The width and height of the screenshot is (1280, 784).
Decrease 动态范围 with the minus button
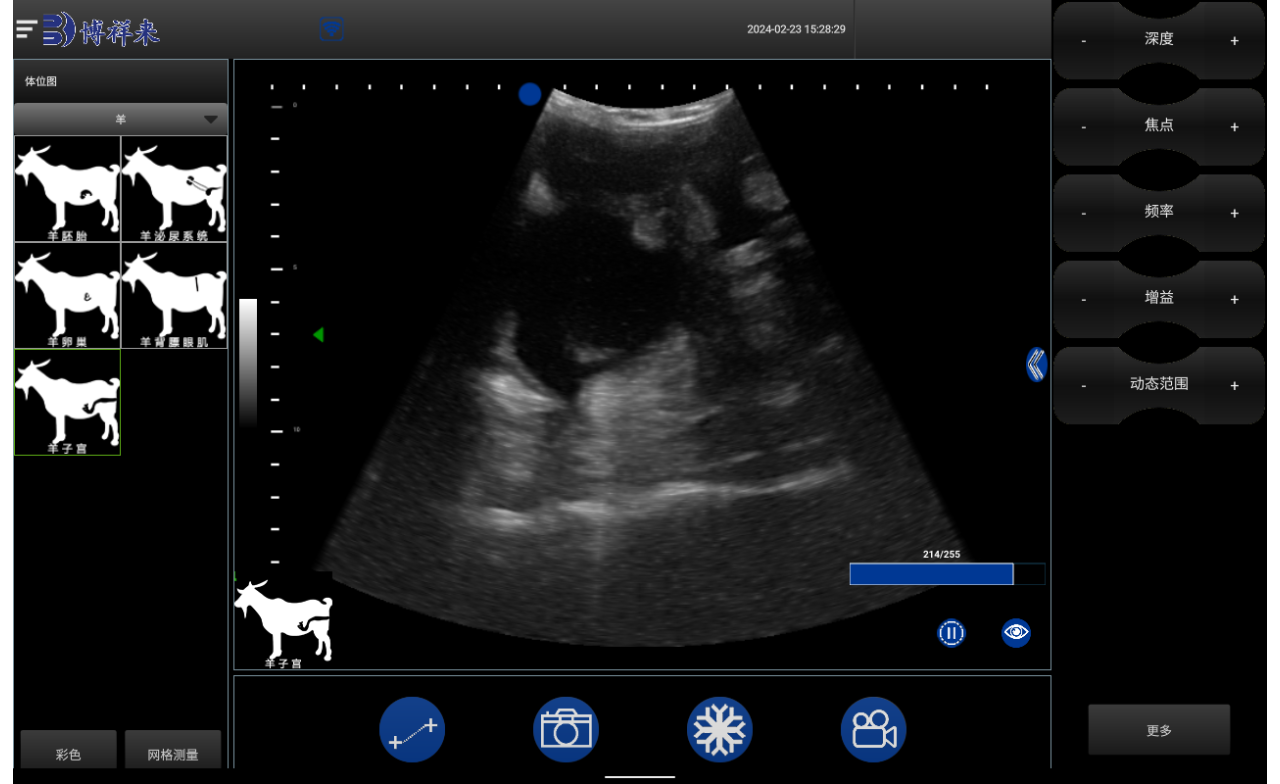[x=1084, y=385]
